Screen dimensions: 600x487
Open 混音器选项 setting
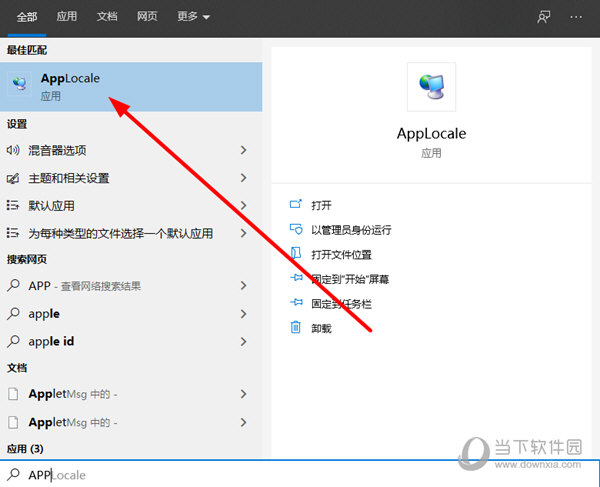[x=57, y=150]
